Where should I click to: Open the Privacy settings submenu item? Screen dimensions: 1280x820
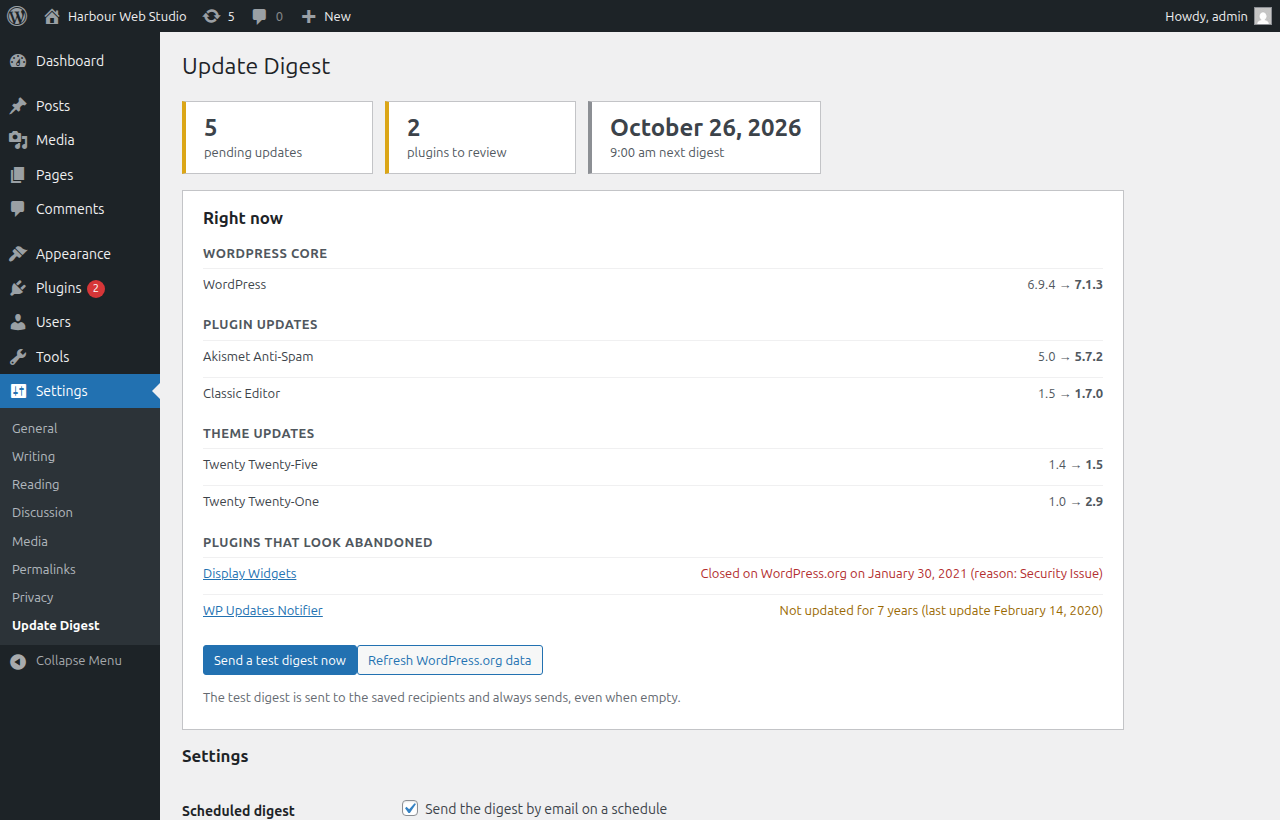[x=33, y=597]
